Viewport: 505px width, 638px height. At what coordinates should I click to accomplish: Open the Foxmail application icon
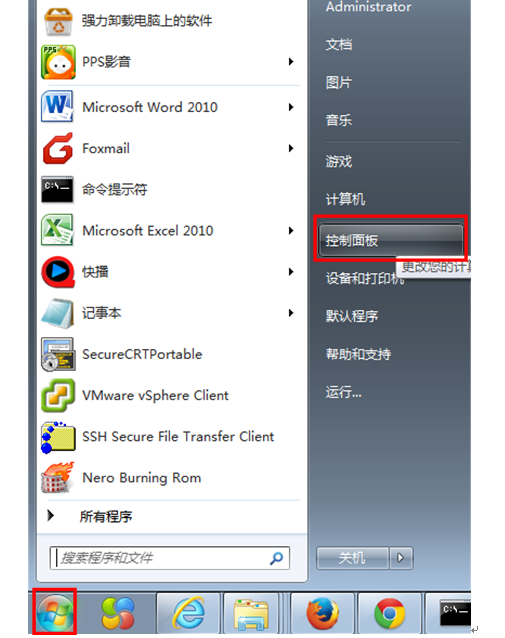pyautogui.click(x=57, y=148)
